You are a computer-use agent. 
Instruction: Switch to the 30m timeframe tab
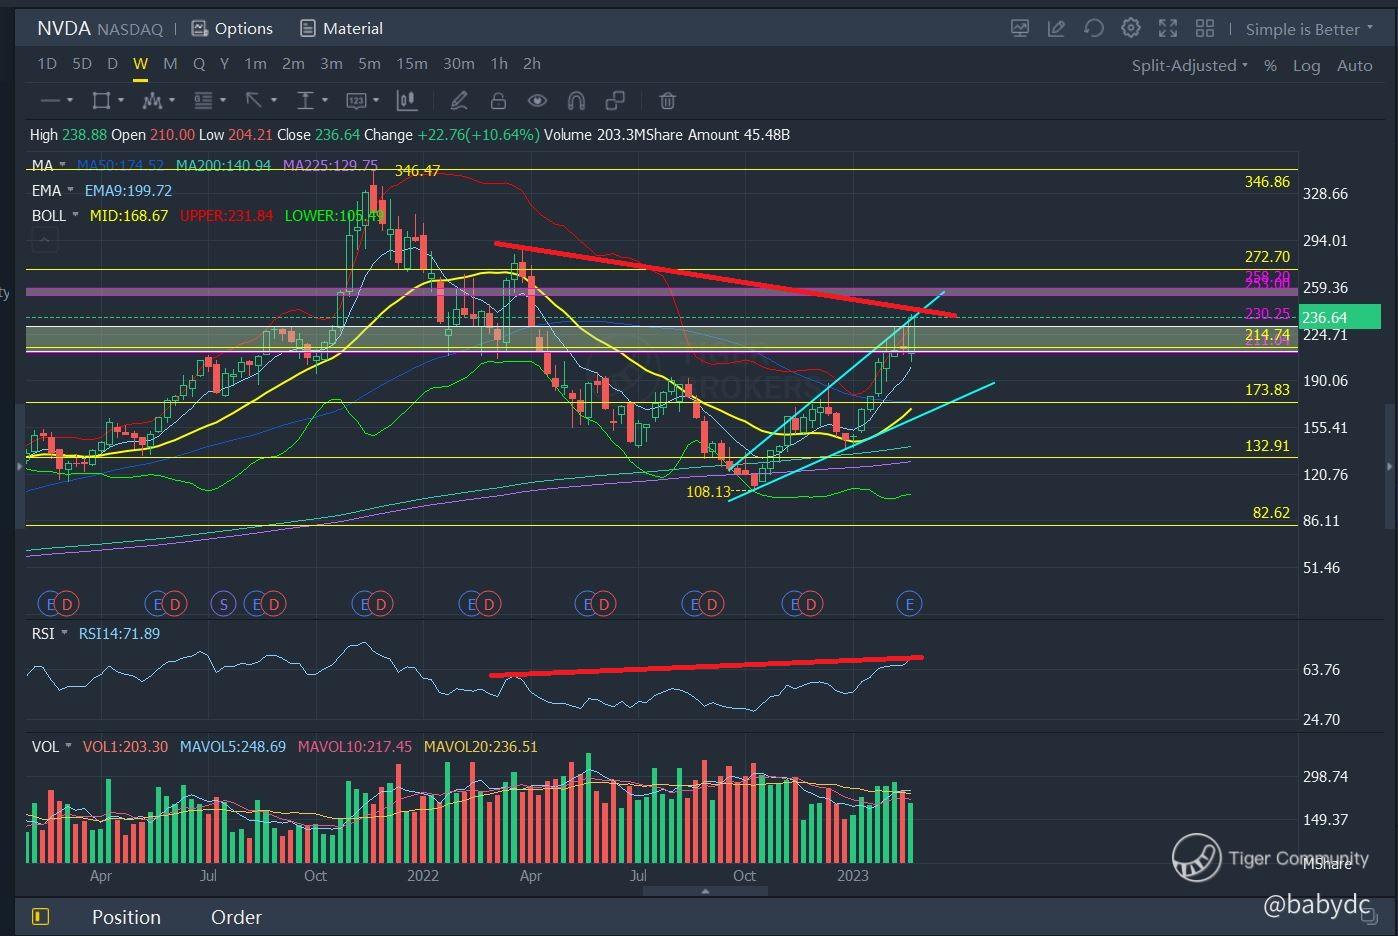[459, 63]
